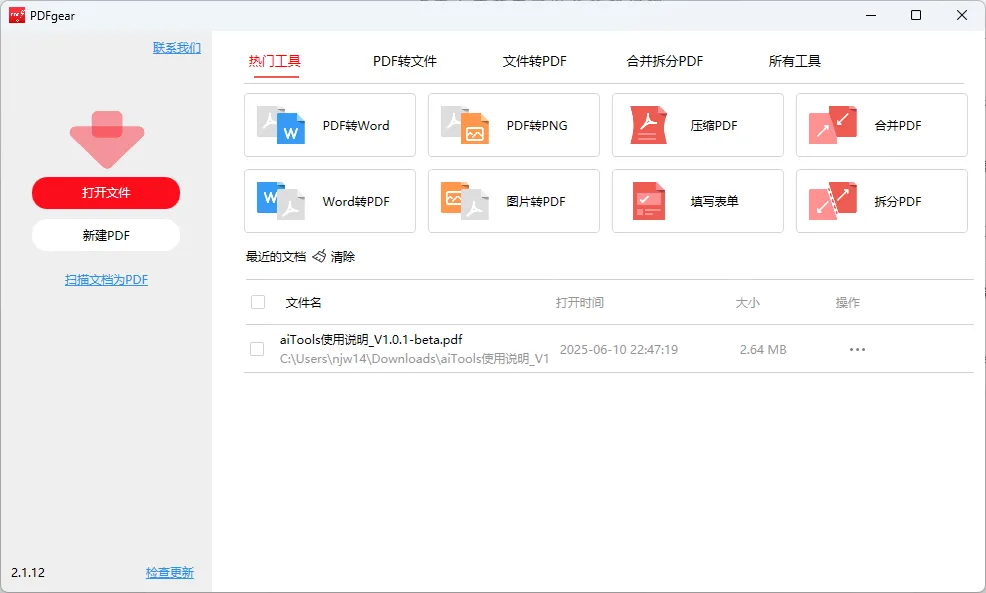Select the 压缩PDF compress icon
The width and height of the screenshot is (986, 593).
(649, 125)
